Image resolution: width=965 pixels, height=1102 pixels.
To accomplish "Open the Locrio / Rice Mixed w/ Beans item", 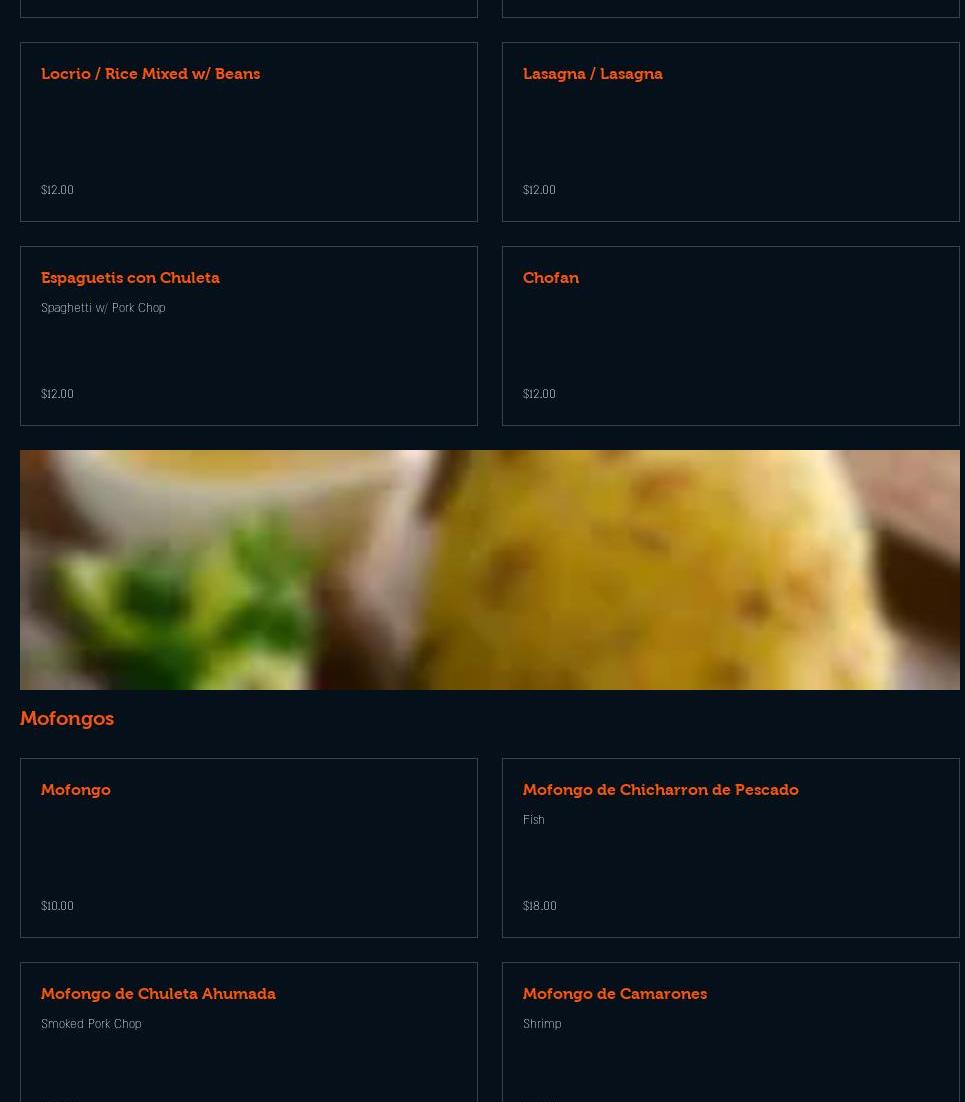I will tap(150, 74).
